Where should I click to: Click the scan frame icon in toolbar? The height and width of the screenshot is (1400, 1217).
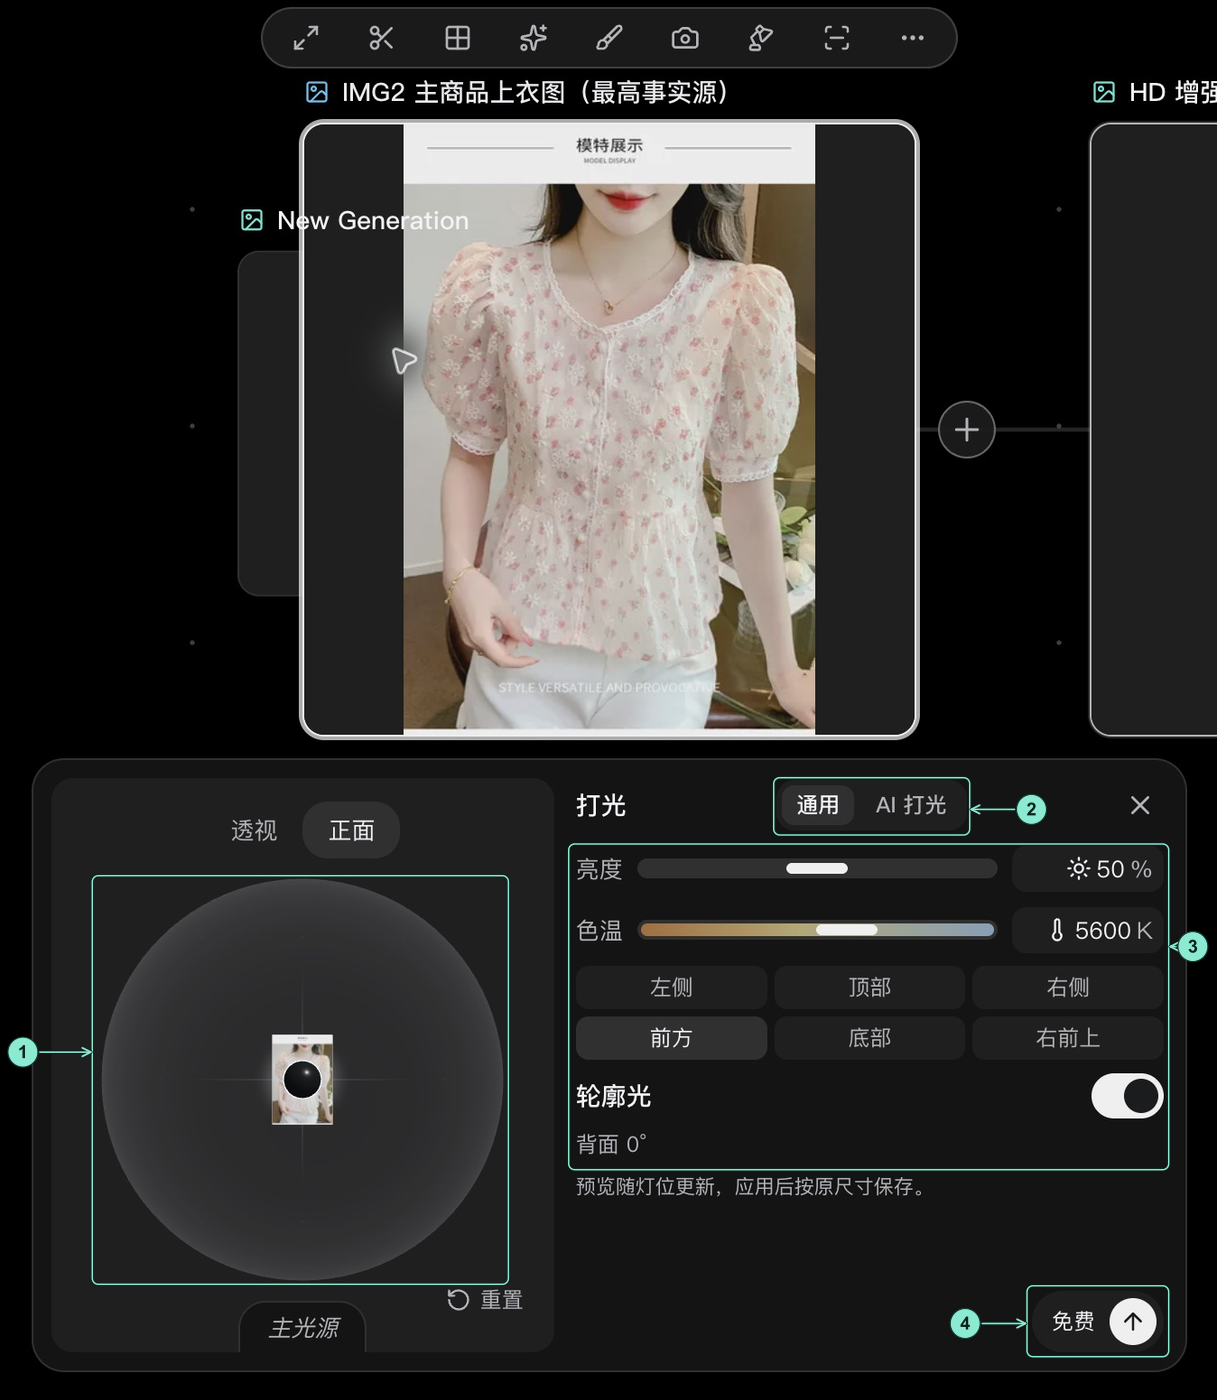836,38
